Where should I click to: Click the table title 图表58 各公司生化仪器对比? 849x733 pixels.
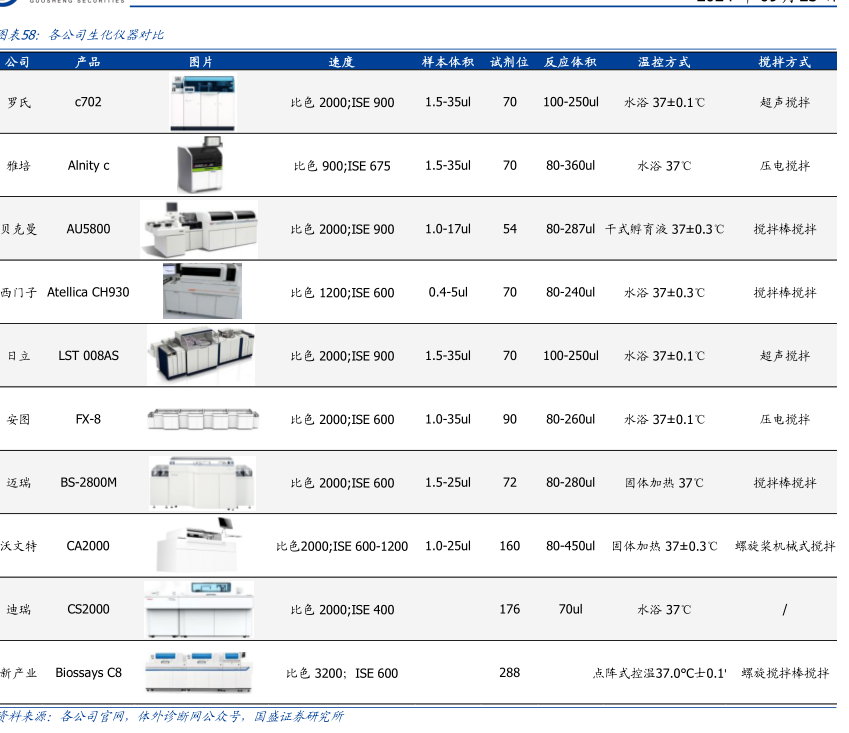coord(81,35)
